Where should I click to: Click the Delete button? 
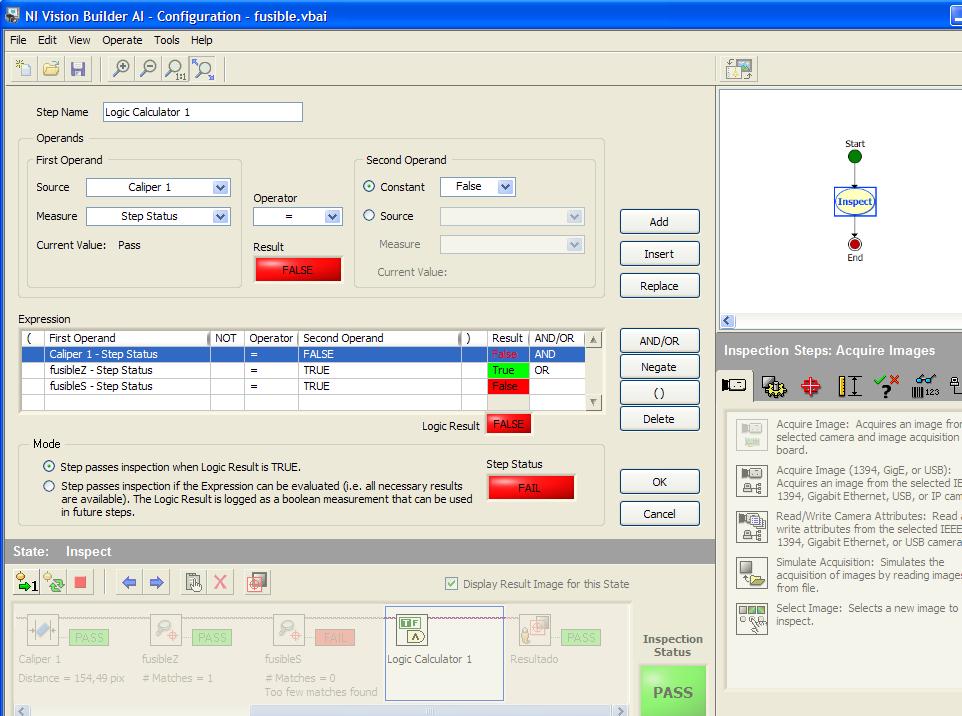click(x=660, y=419)
